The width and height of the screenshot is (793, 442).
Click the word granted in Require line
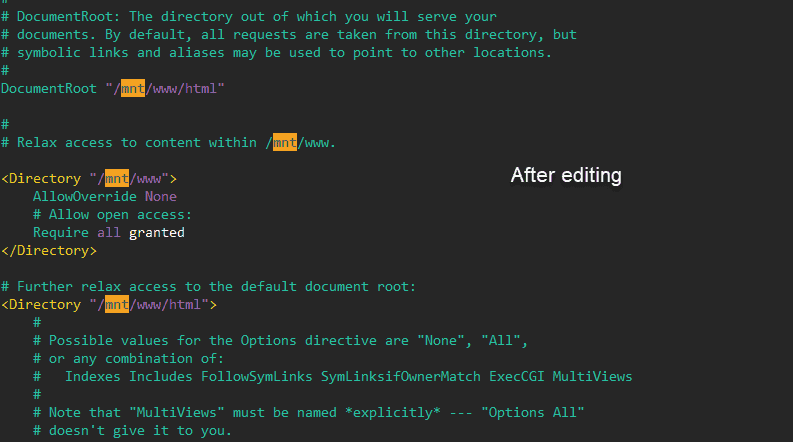(x=157, y=233)
